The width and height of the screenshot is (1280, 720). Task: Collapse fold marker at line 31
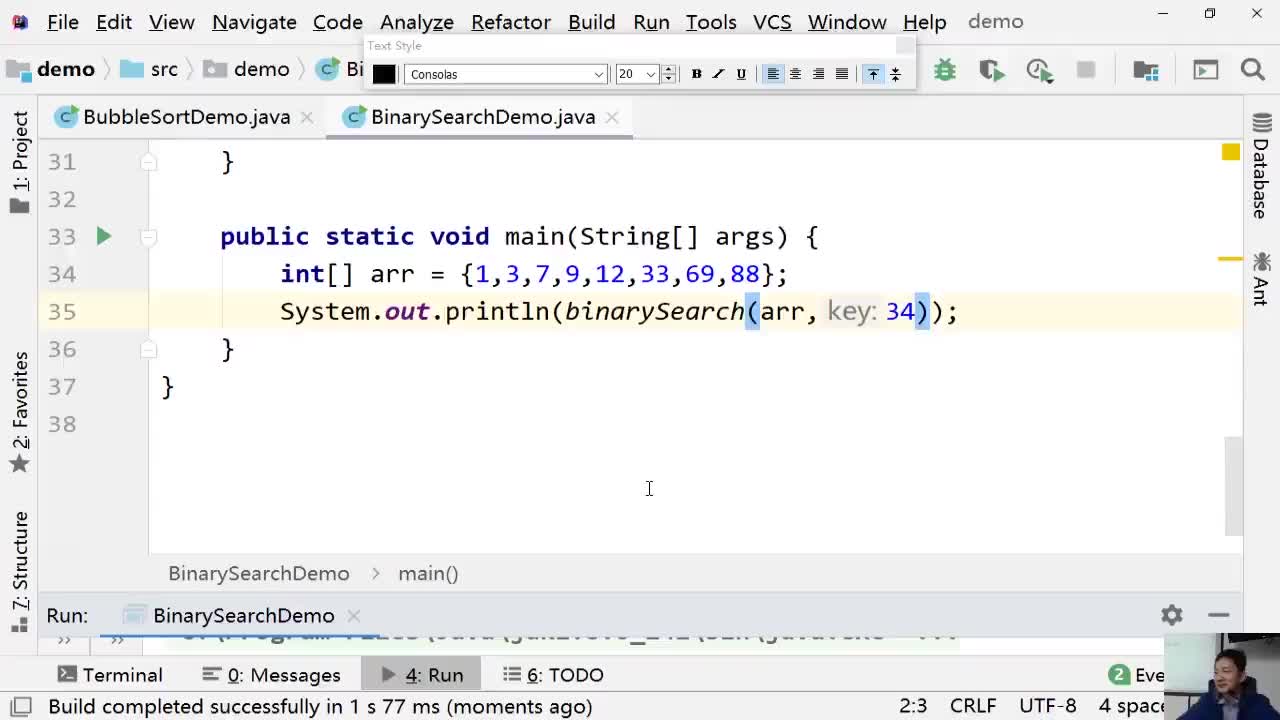[x=148, y=161]
